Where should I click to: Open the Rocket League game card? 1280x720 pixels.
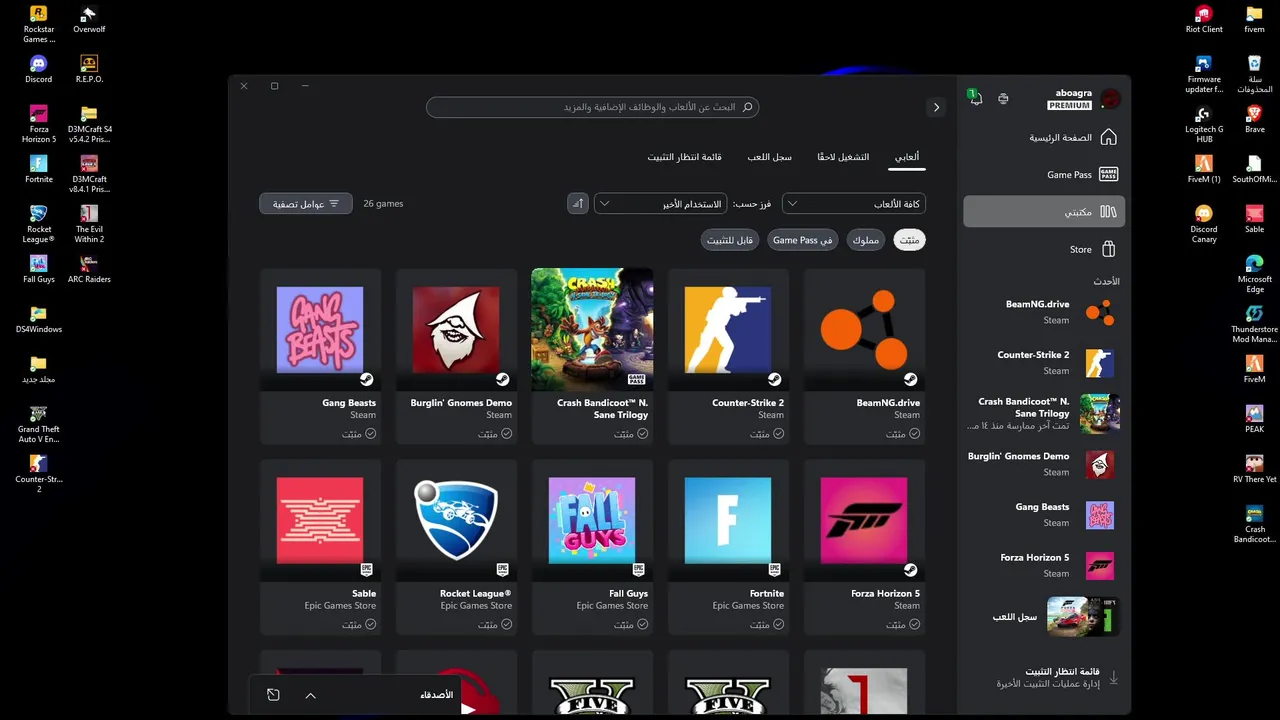pyautogui.click(x=456, y=547)
